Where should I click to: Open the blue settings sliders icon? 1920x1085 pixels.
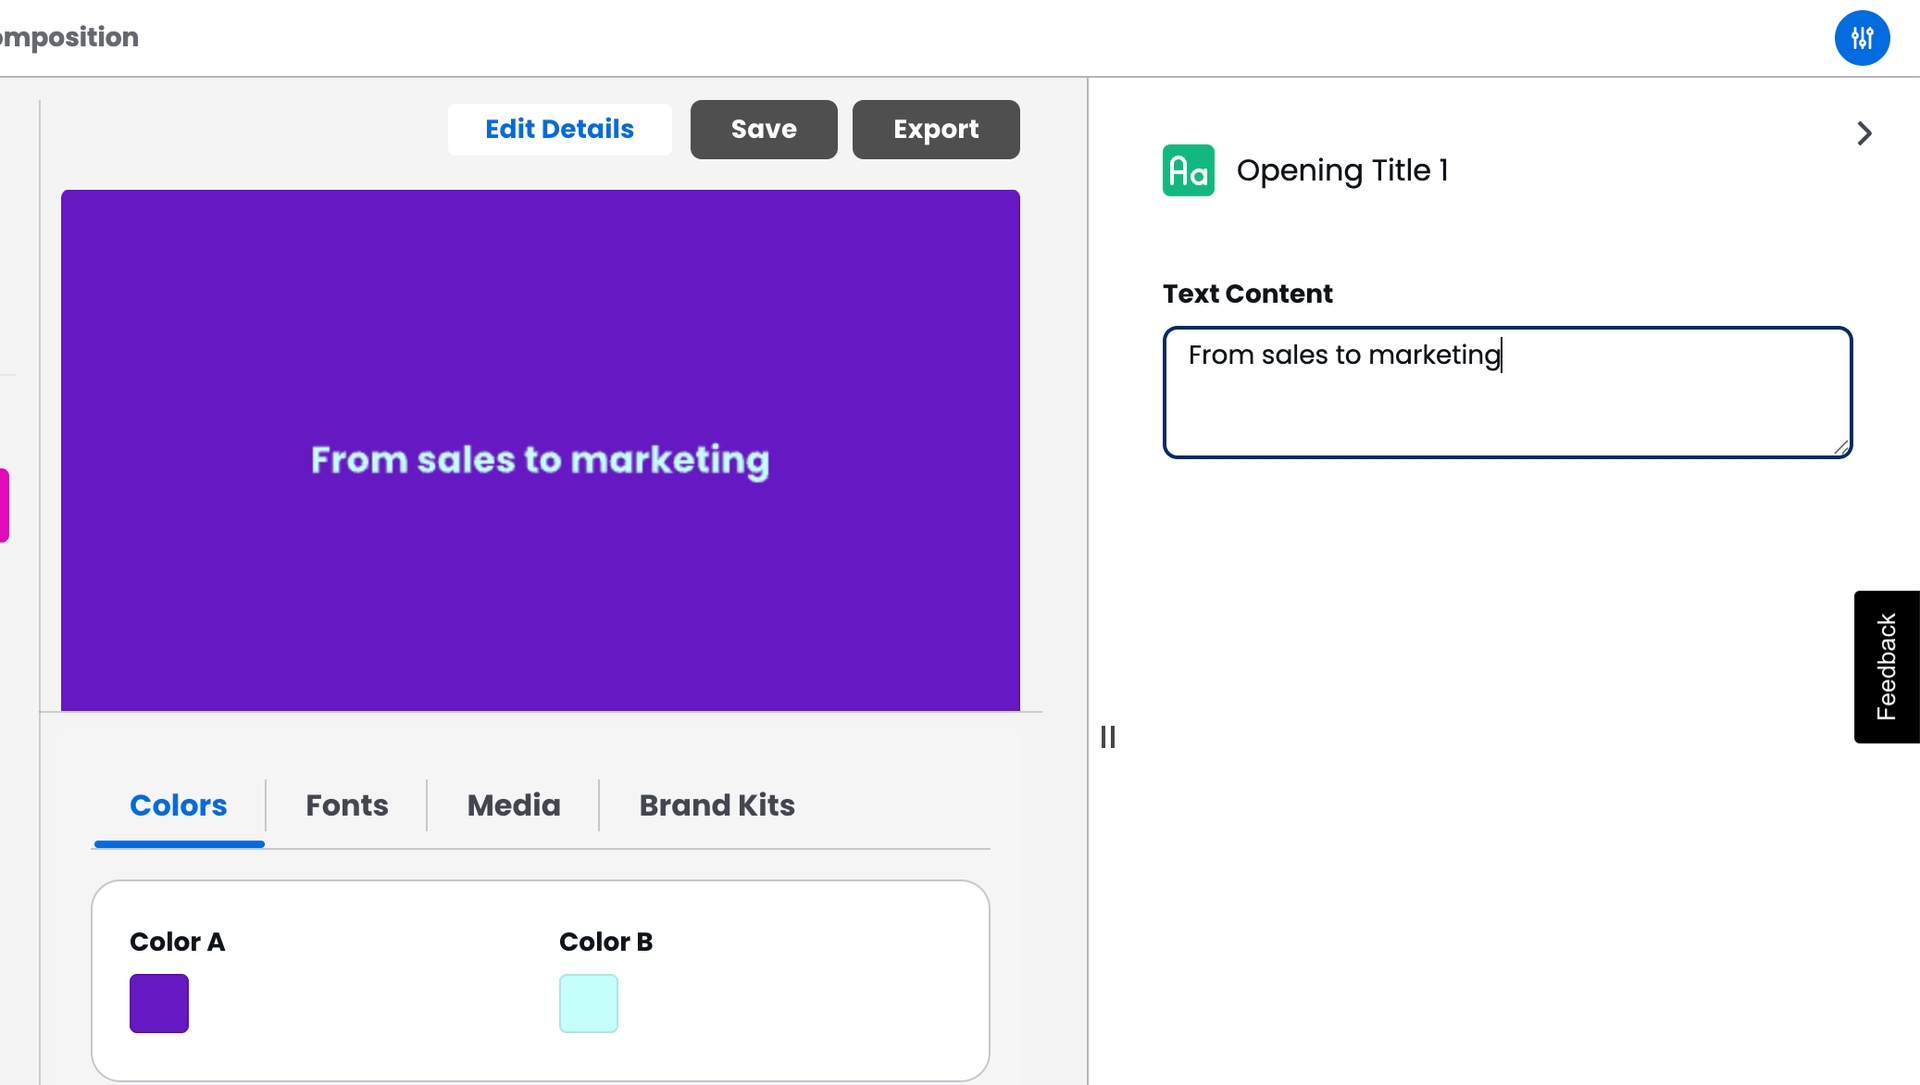(1861, 38)
